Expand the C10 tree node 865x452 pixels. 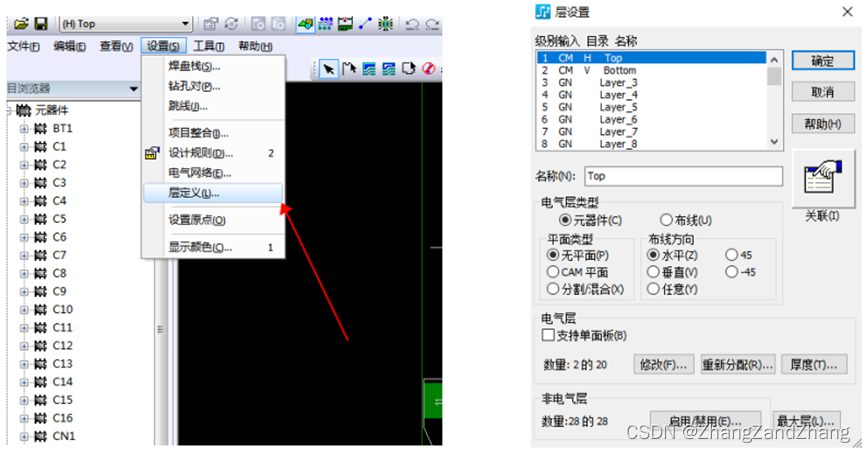24,310
